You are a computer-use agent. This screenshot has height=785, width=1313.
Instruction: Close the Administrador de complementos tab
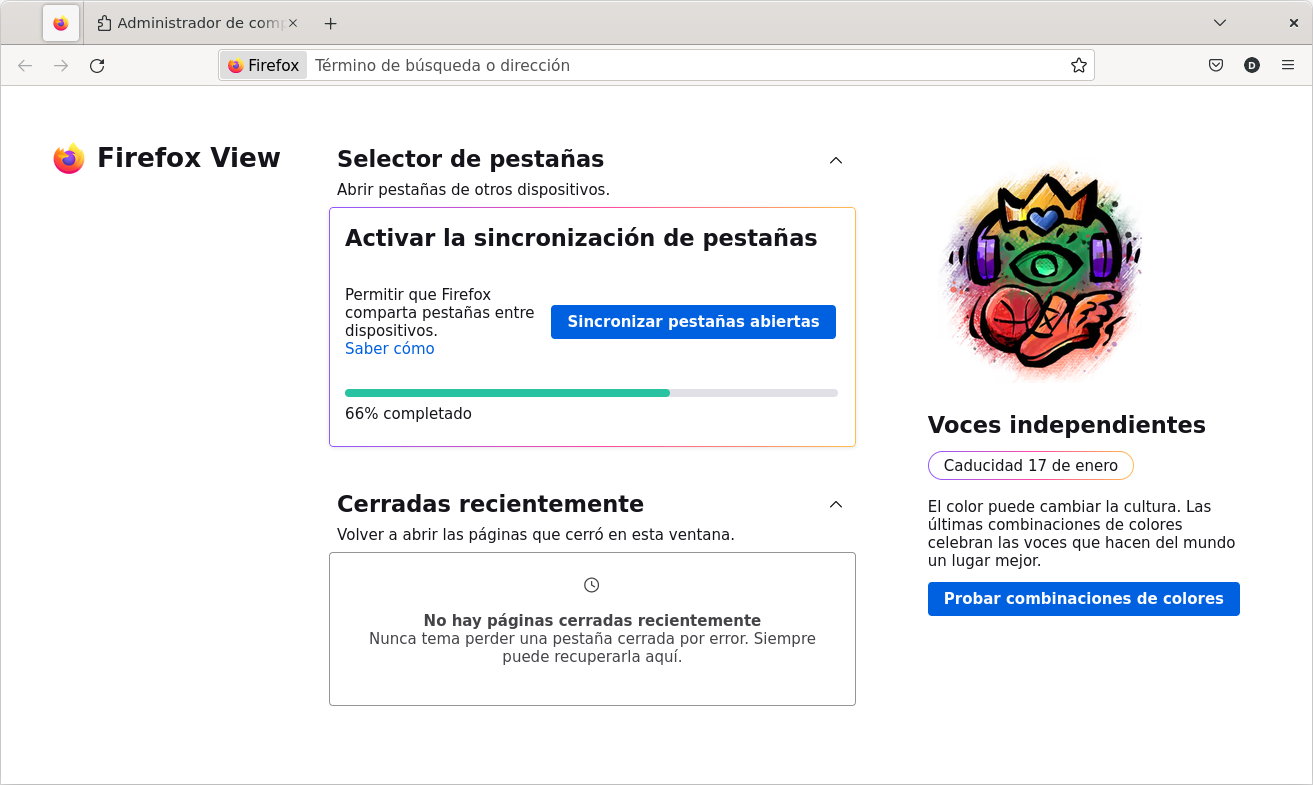point(292,23)
